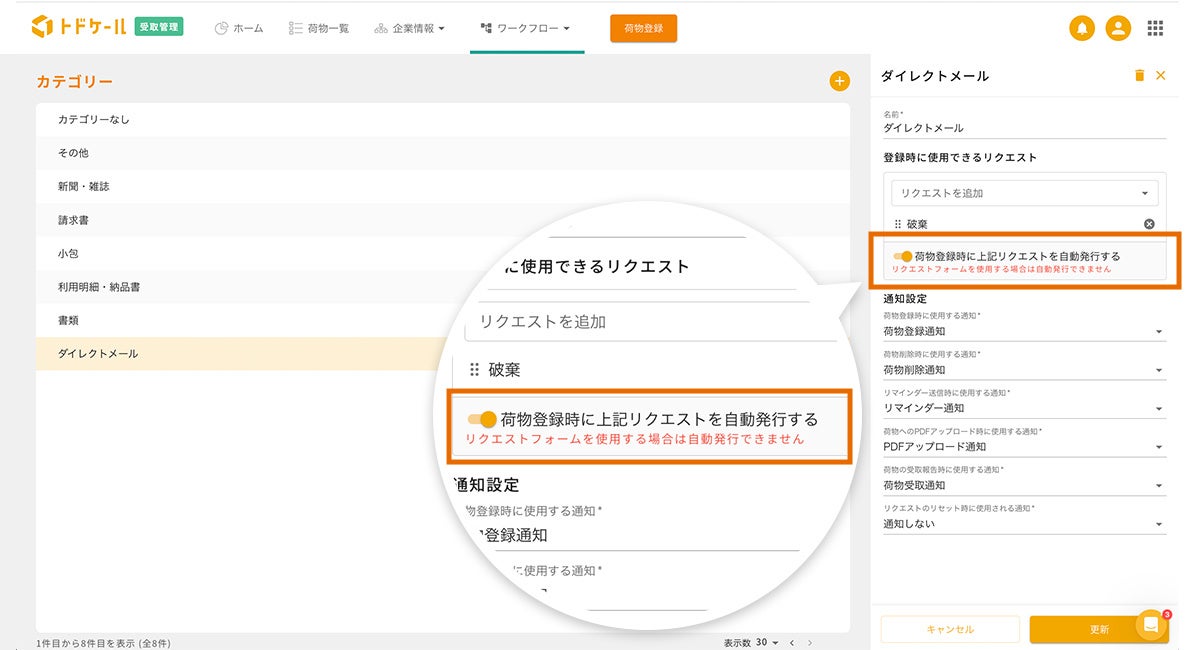Close the ダイレクトメール side panel
Image resolution: width=1195 pixels, height=650 pixels.
click(x=1161, y=75)
